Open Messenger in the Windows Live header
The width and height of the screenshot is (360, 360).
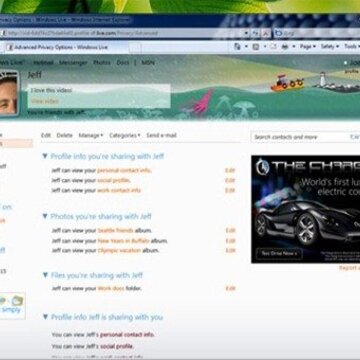tap(73, 62)
